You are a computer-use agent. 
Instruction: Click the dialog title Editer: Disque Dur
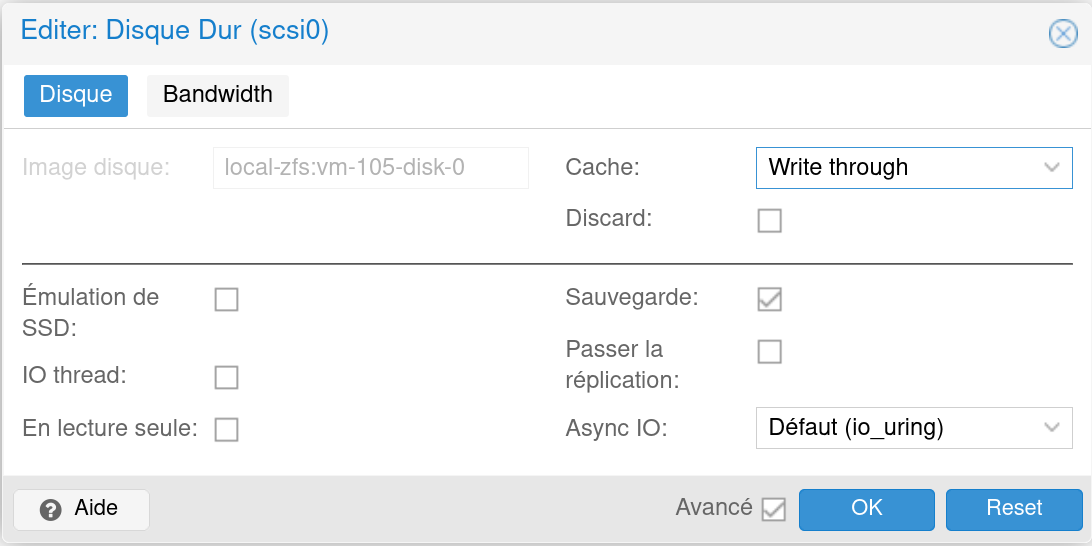[175, 31]
